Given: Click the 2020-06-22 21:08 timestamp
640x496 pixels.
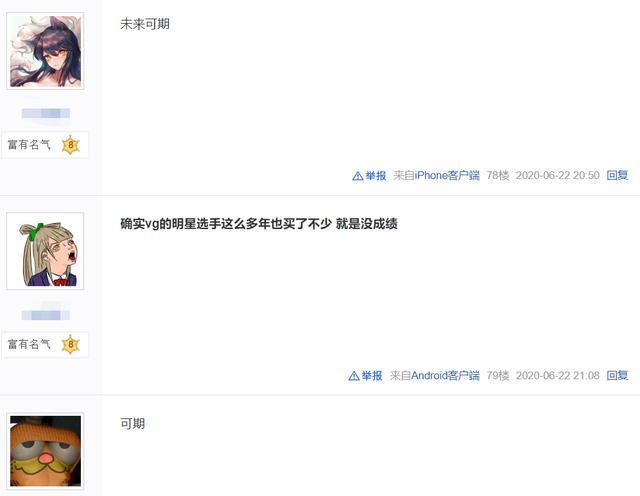Looking at the screenshot, I should (558, 376).
